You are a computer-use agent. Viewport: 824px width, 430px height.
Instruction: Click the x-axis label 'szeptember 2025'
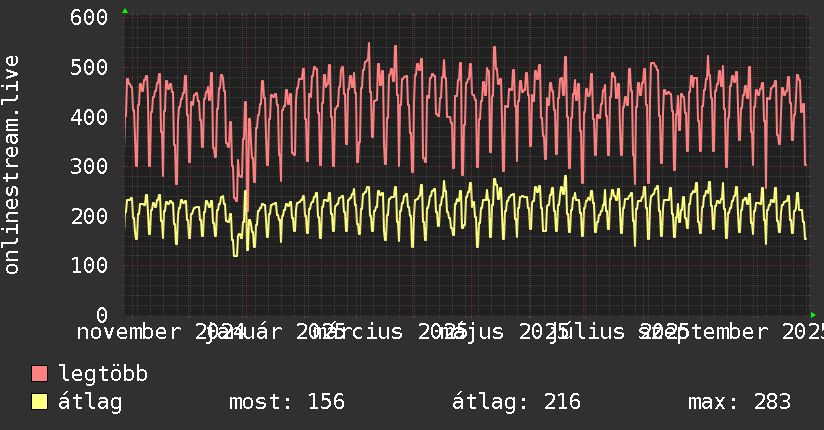click(732, 332)
